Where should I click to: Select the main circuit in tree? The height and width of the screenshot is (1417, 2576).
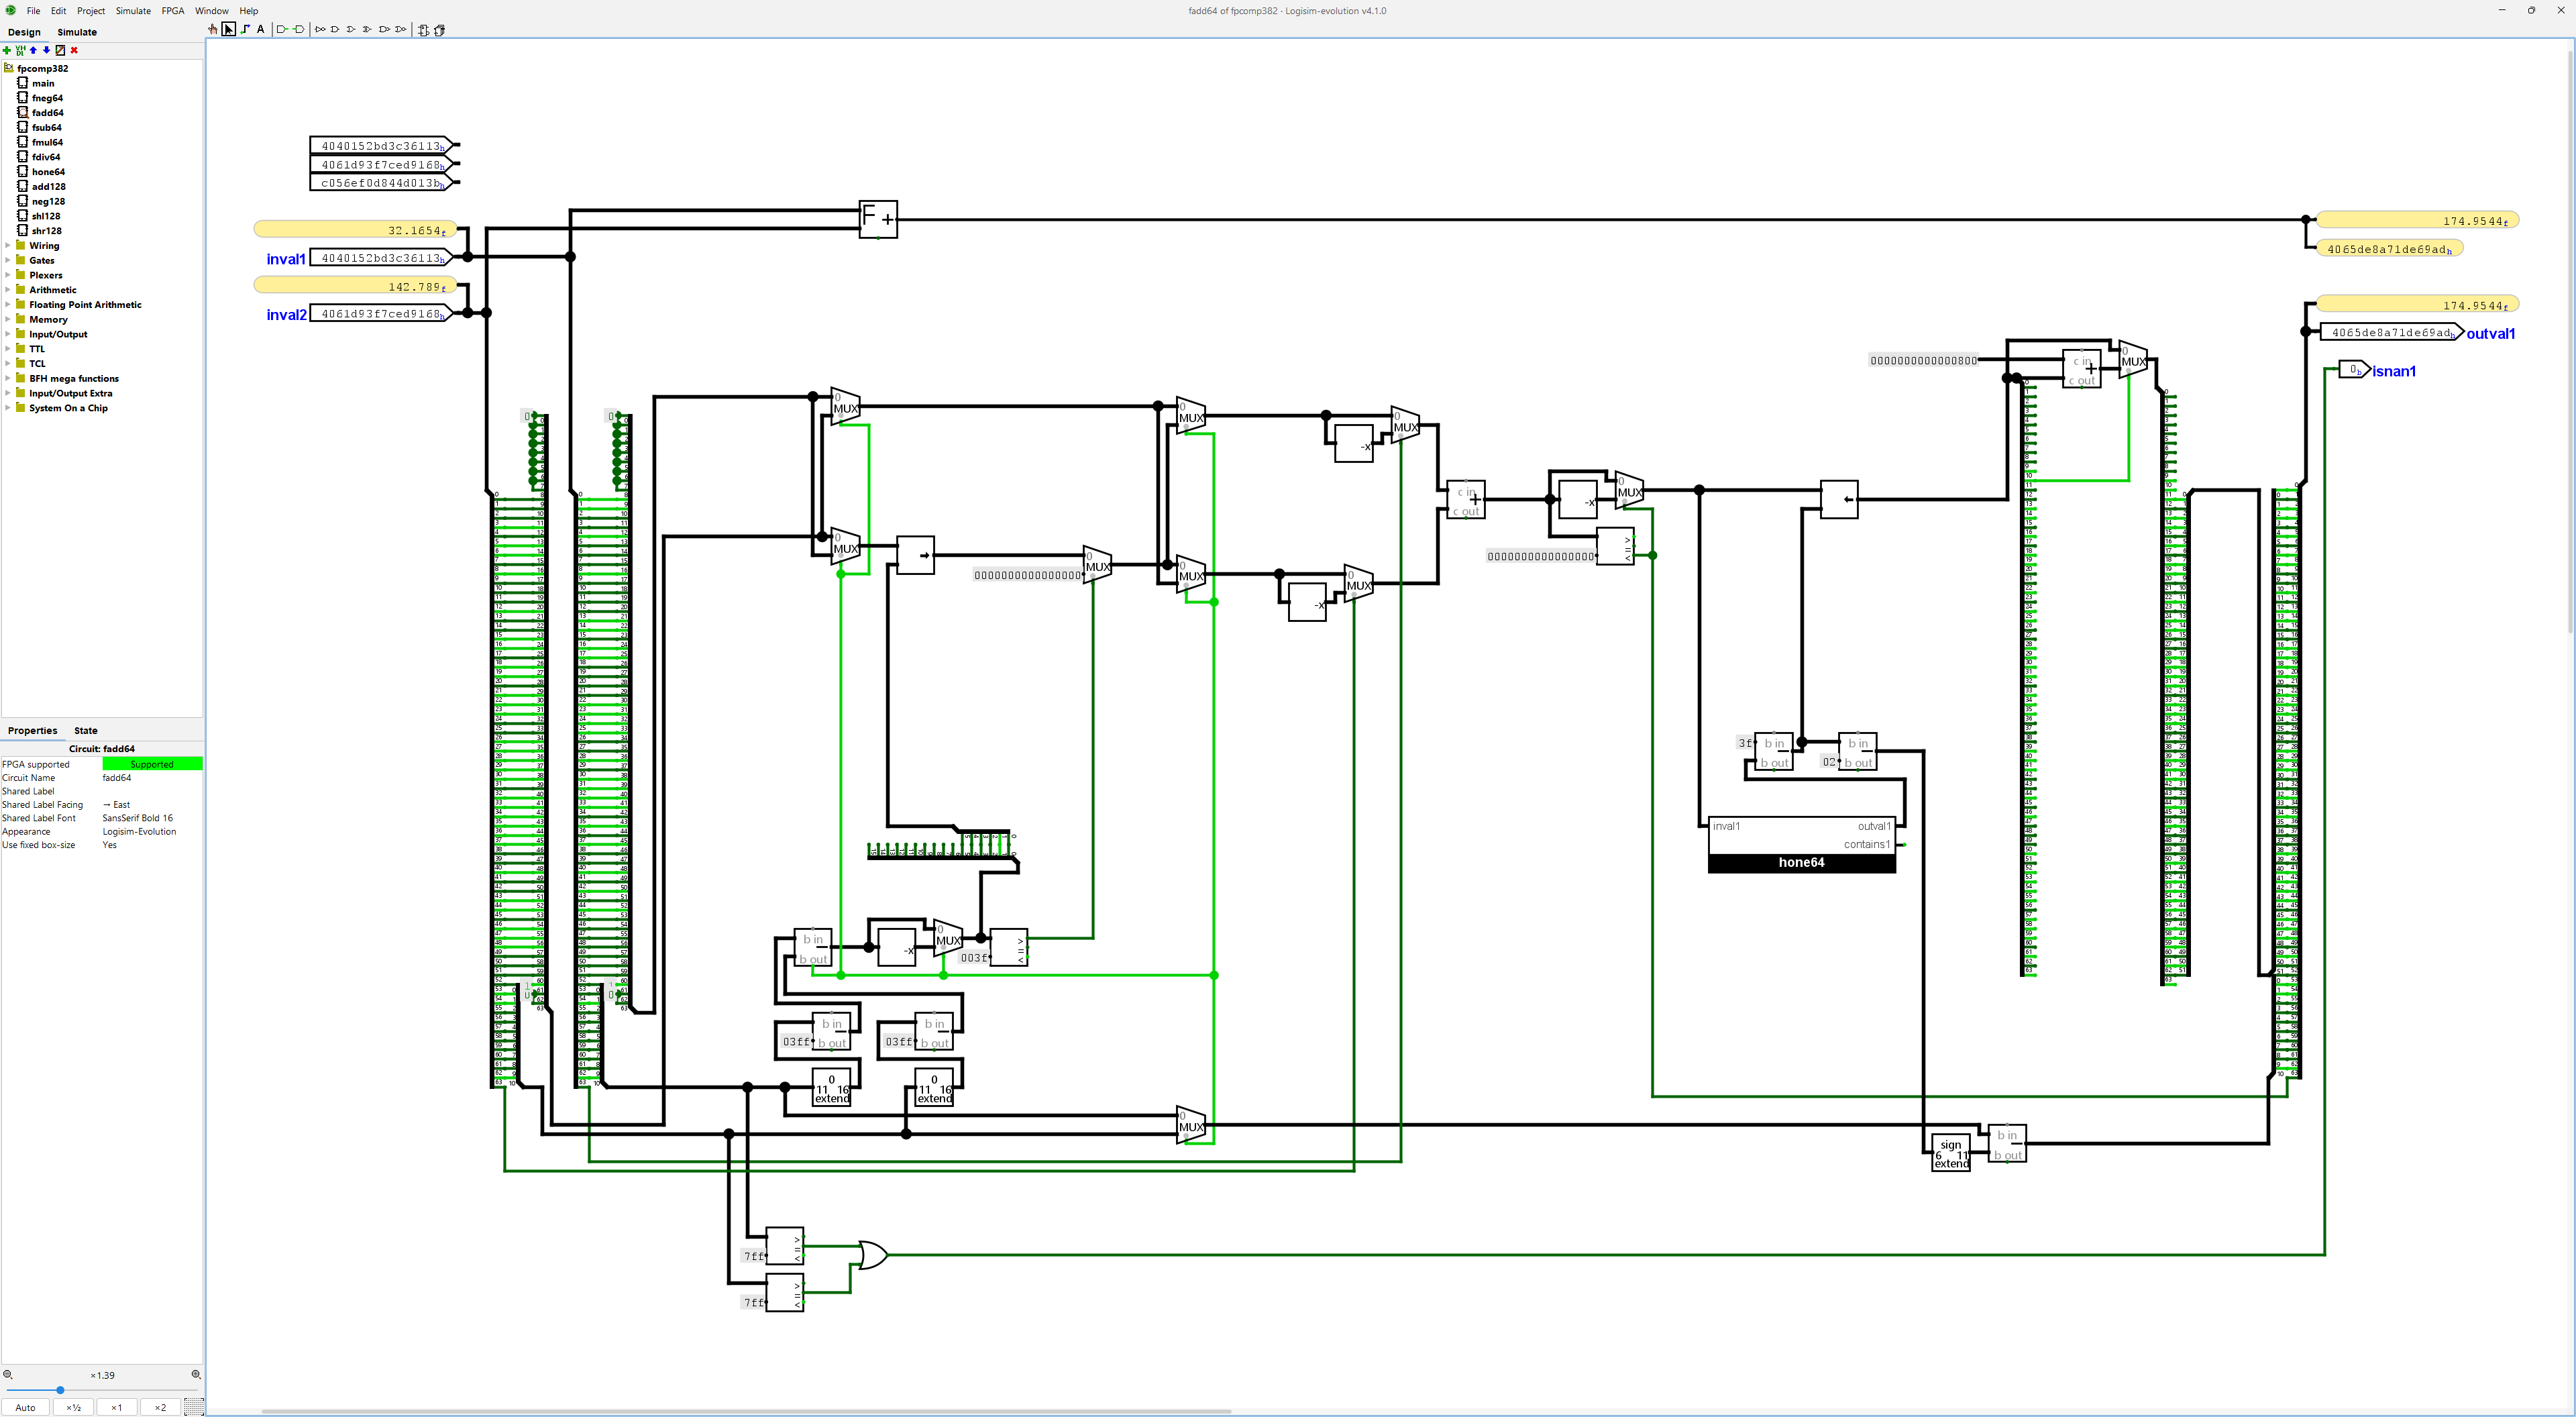(43, 83)
